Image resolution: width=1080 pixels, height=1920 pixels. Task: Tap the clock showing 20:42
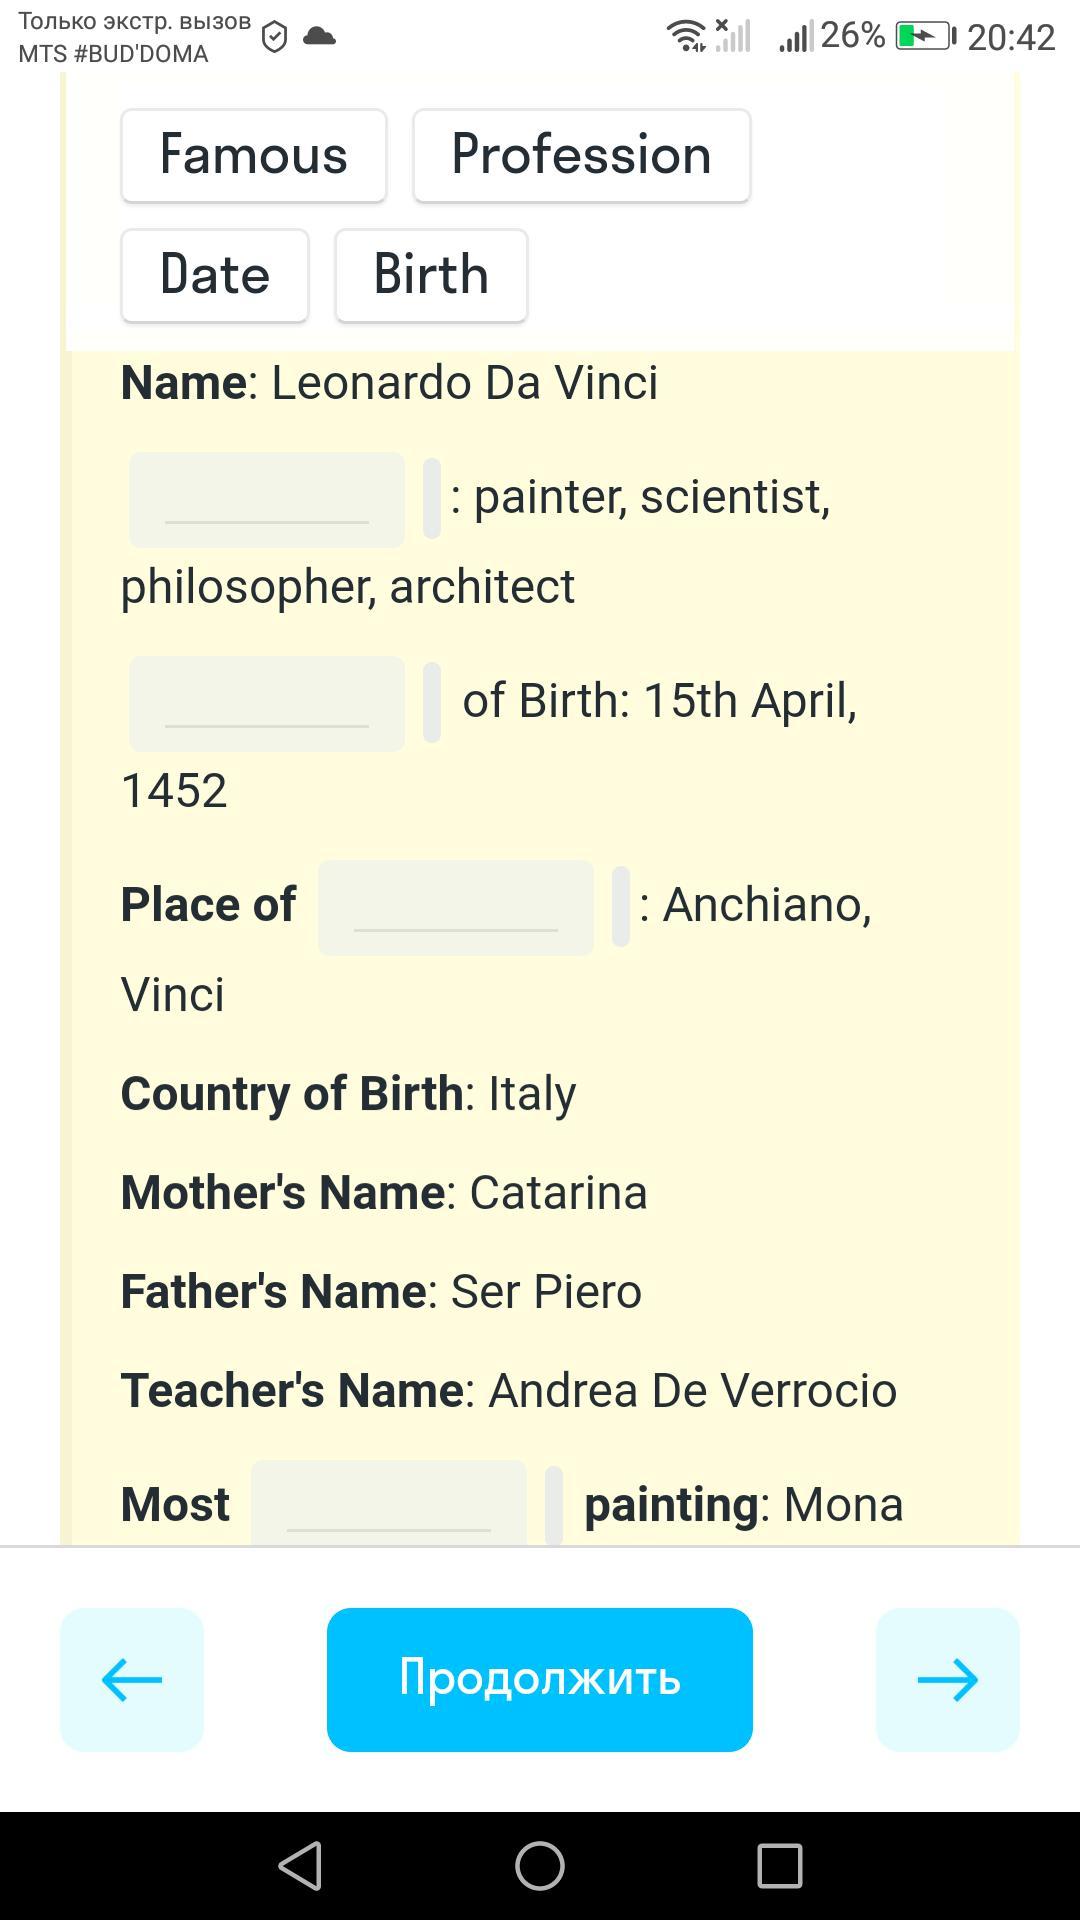(x=1011, y=37)
